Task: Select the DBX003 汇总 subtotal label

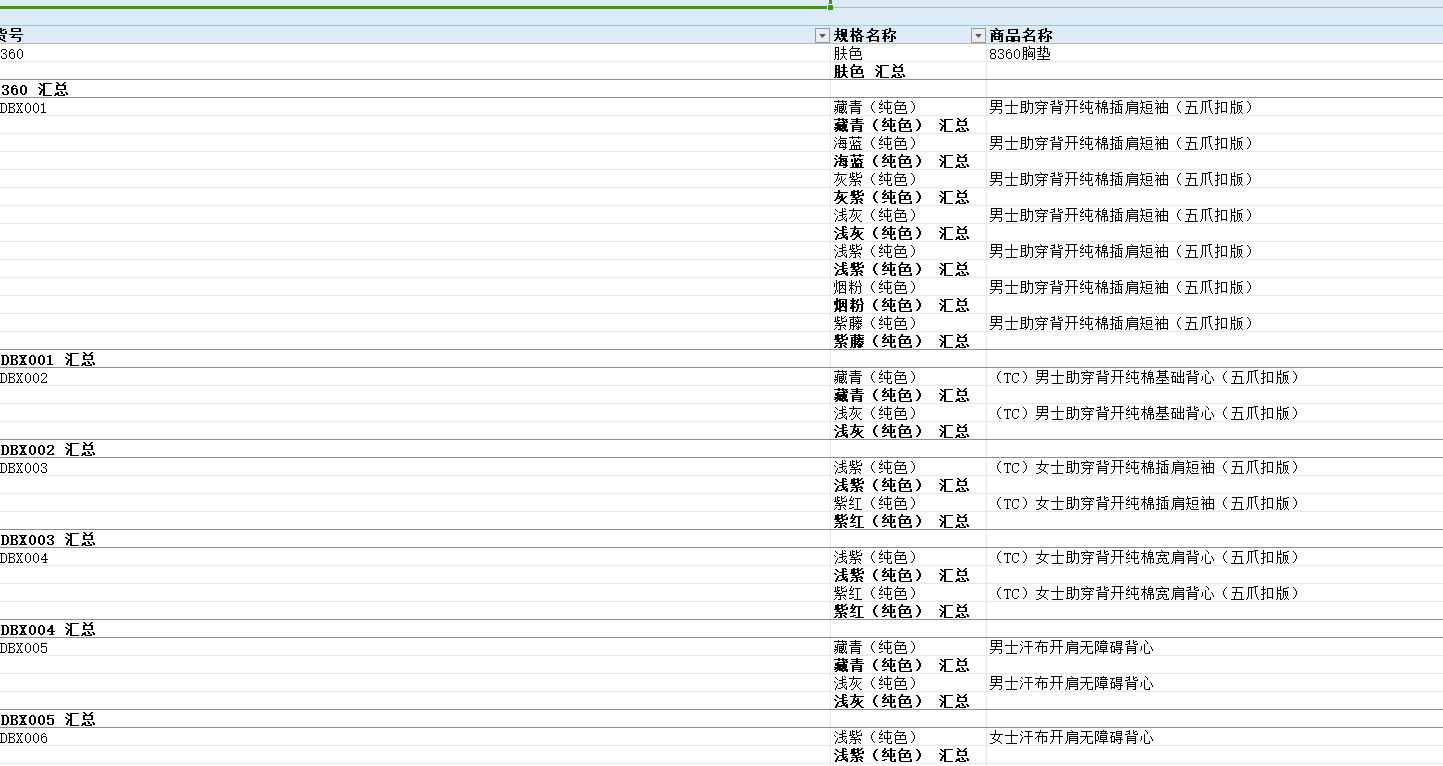Action: 48,540
